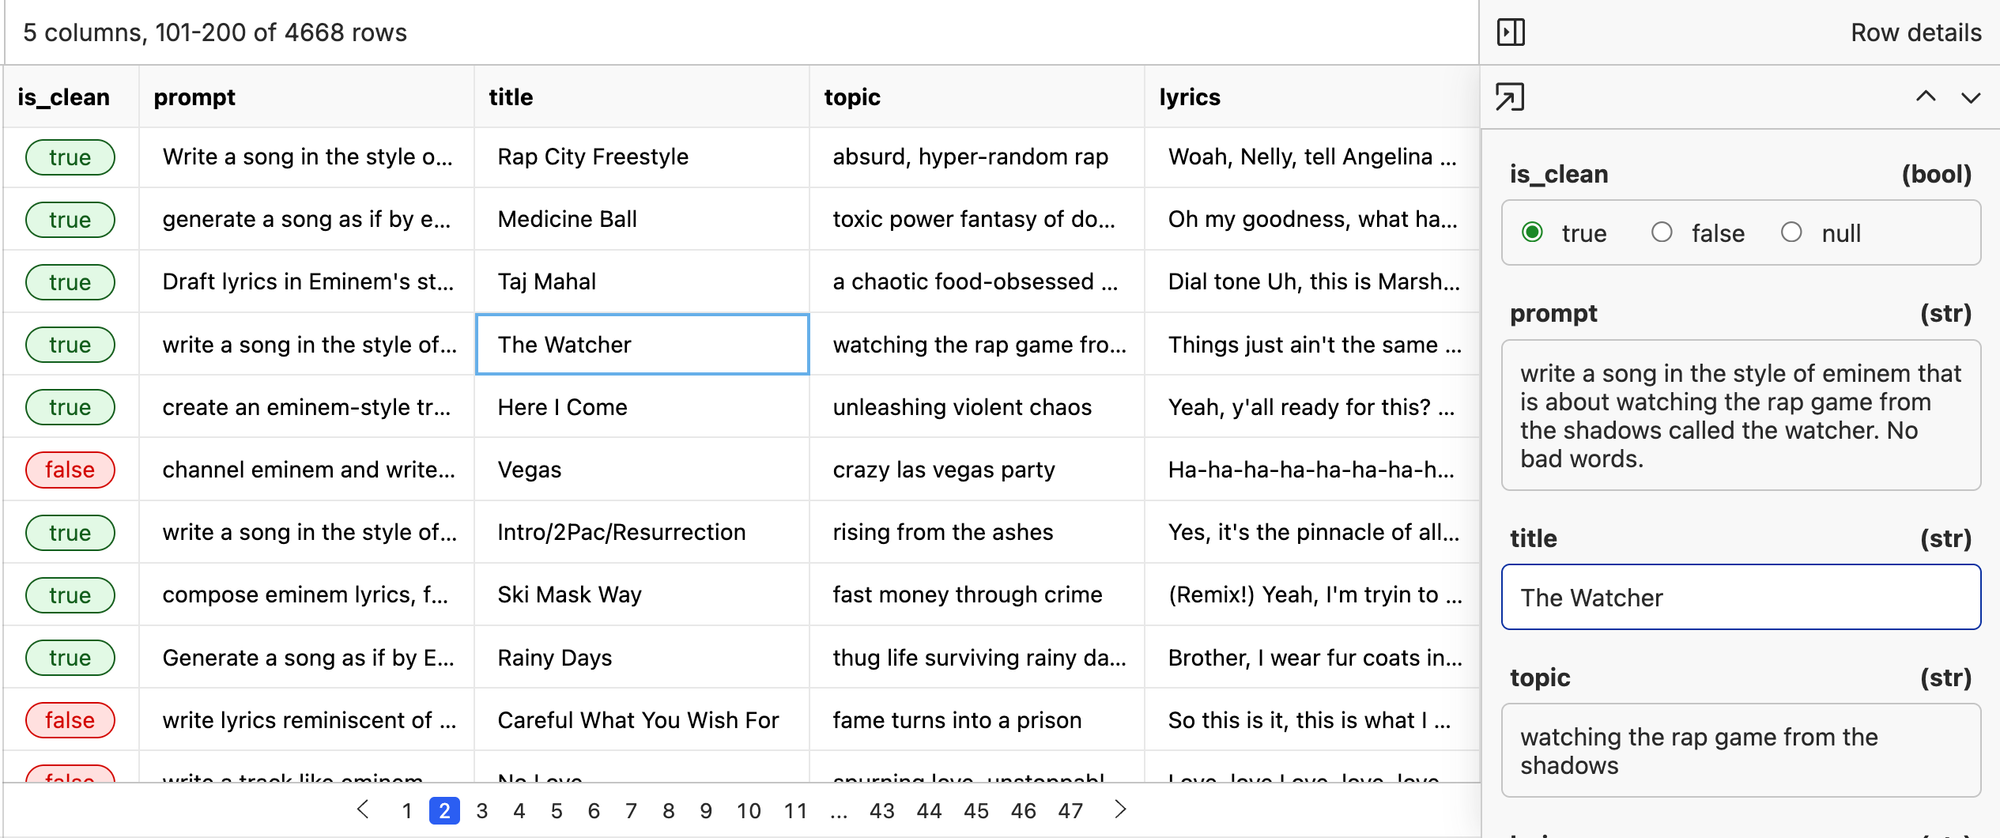This screenshot has height=838, width=2000.
Task: Select the true radio for is_clean
Action: (x=1532, y=233)
